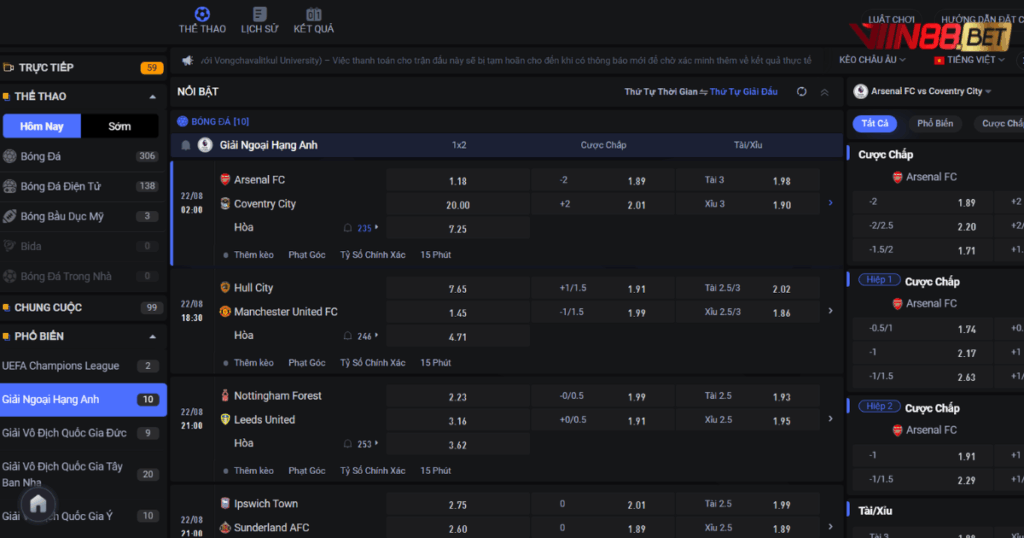Bet Manchester United FC win at 1.45

(x=458, y=313)
